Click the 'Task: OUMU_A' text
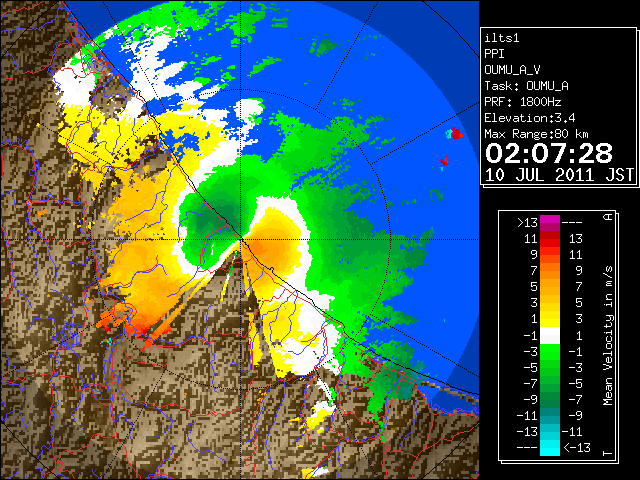This screenshot has width=640, height=480. (x=527, y=86)
